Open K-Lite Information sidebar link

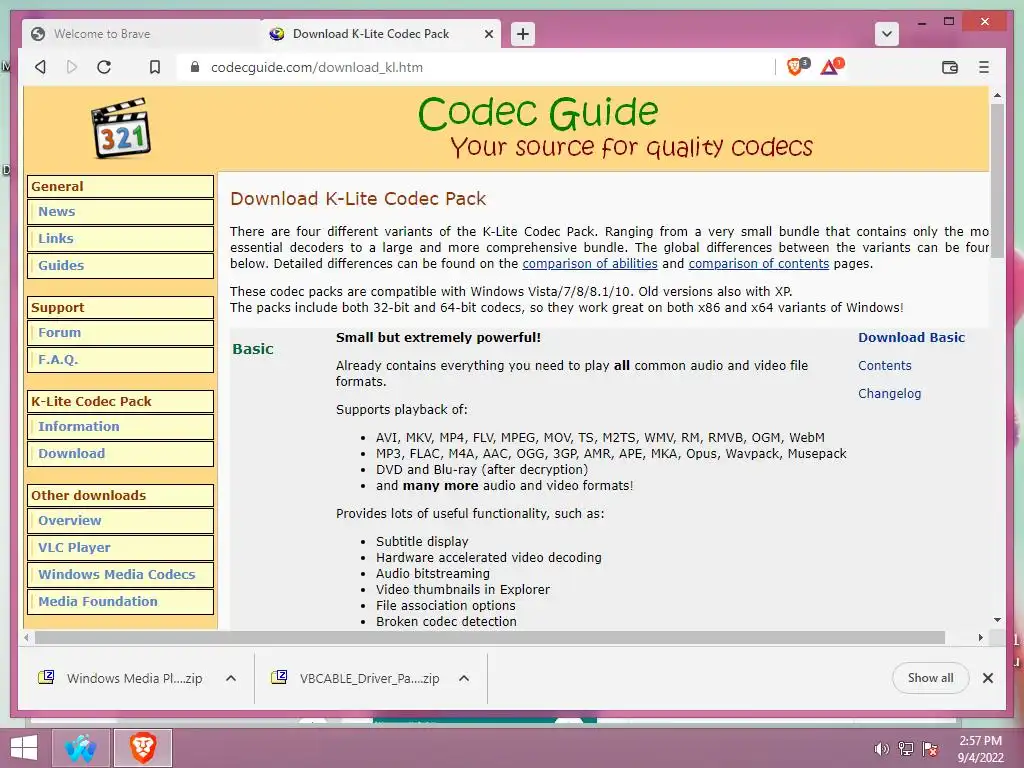[120, 426]
